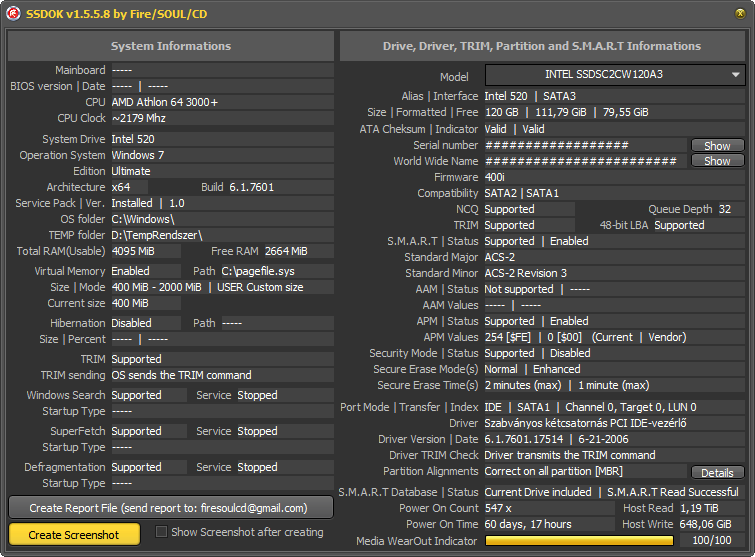Click OS sends the TRIM command text
Image resolution: width=755 pixels, height=557 pixels.
click(182, 375)
